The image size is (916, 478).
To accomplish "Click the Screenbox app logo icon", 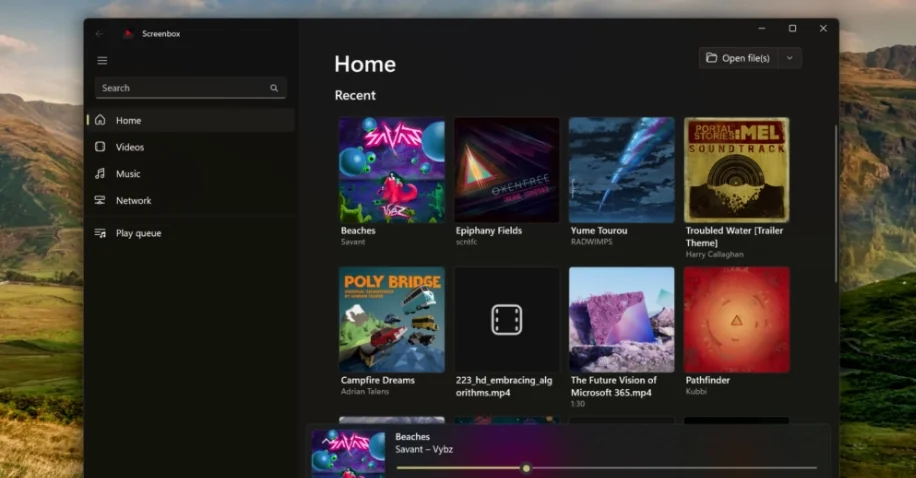I will (x=128, y=34).
